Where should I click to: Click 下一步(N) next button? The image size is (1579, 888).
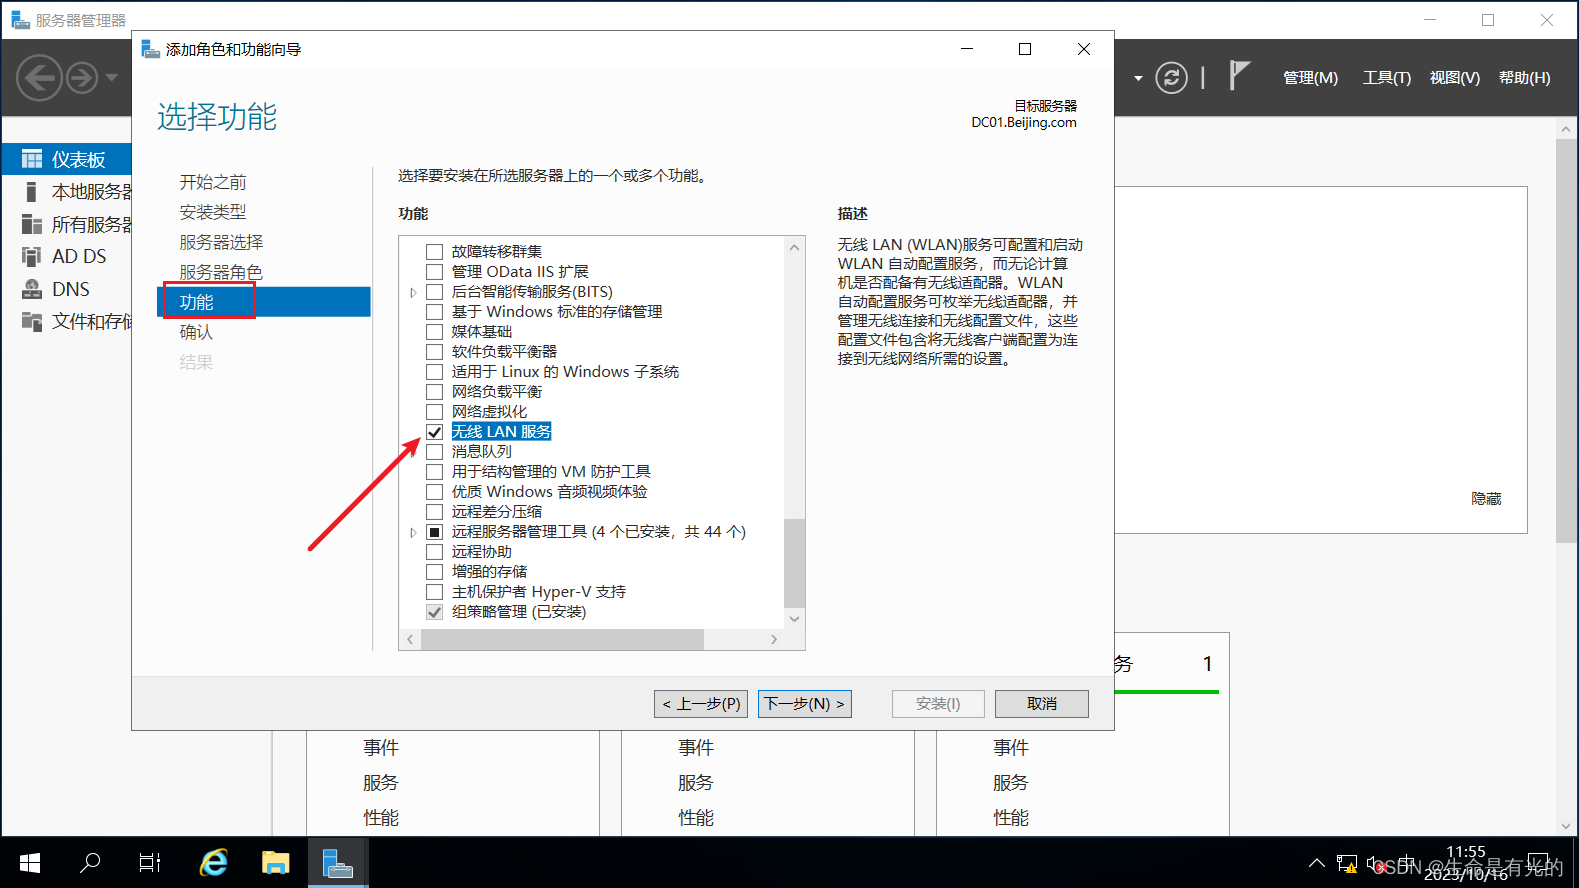[805, 704]
